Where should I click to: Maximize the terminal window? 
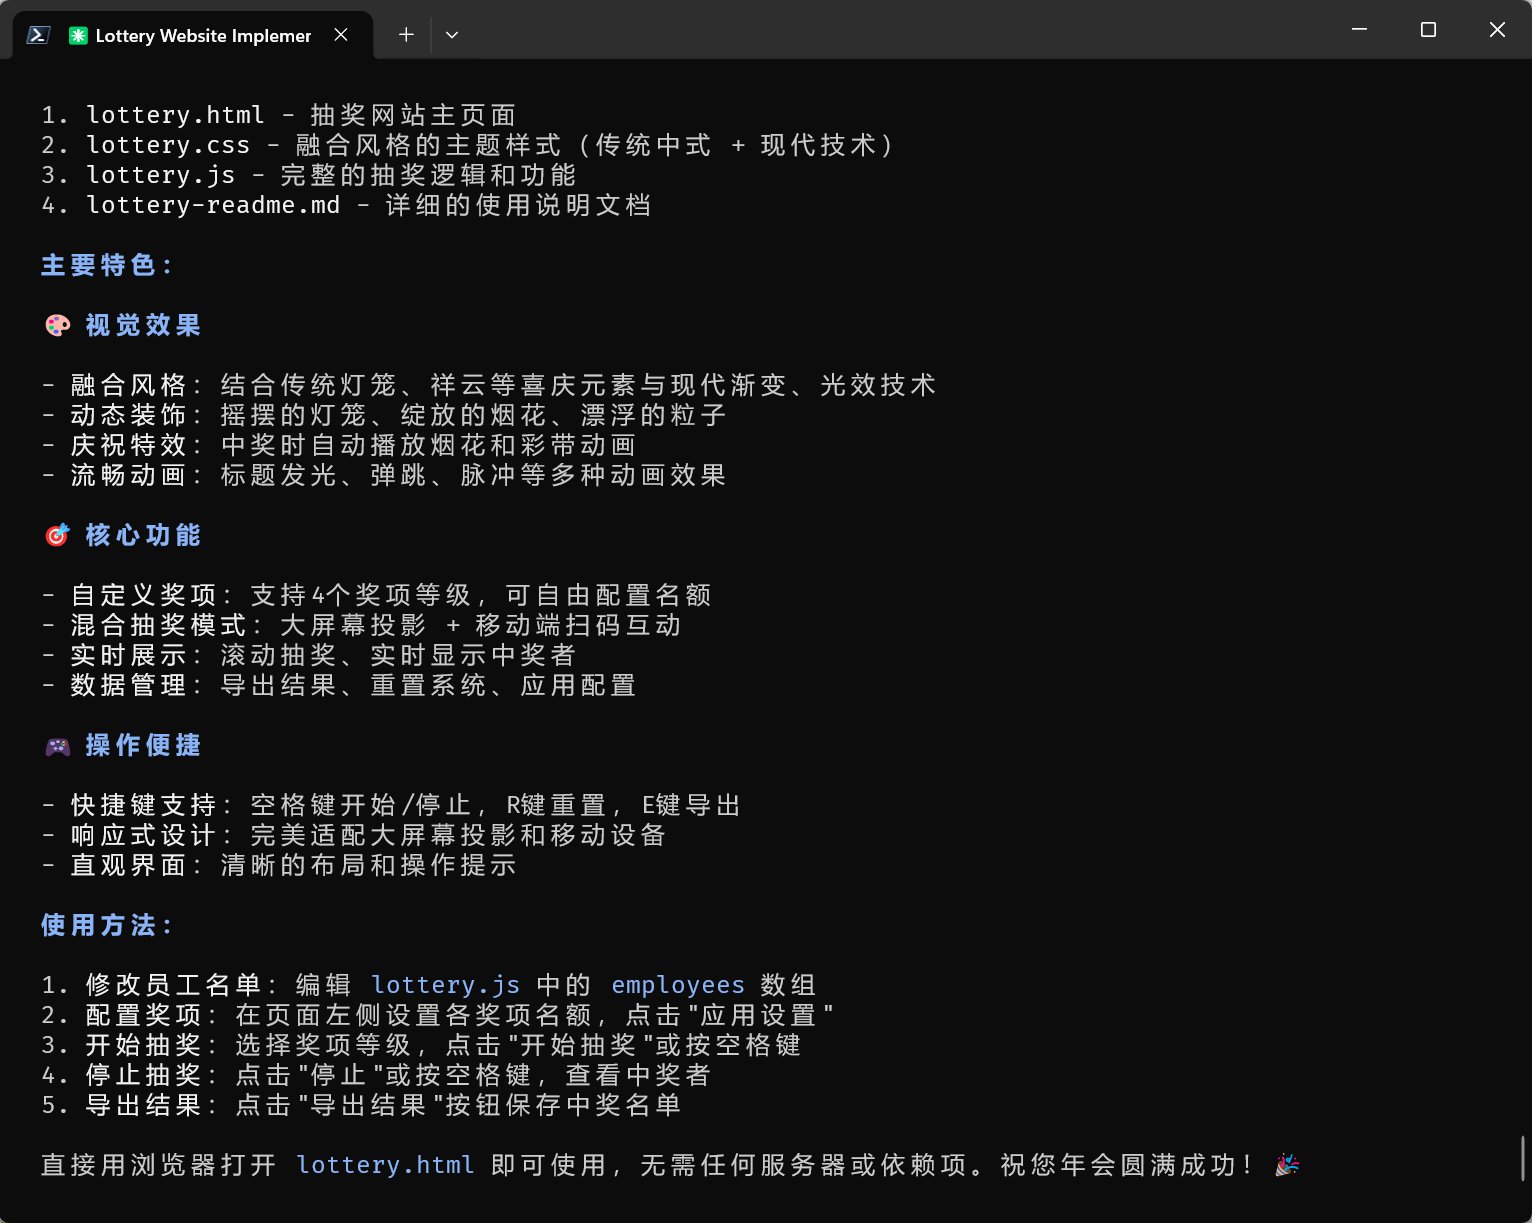(x=1428, y=30)
